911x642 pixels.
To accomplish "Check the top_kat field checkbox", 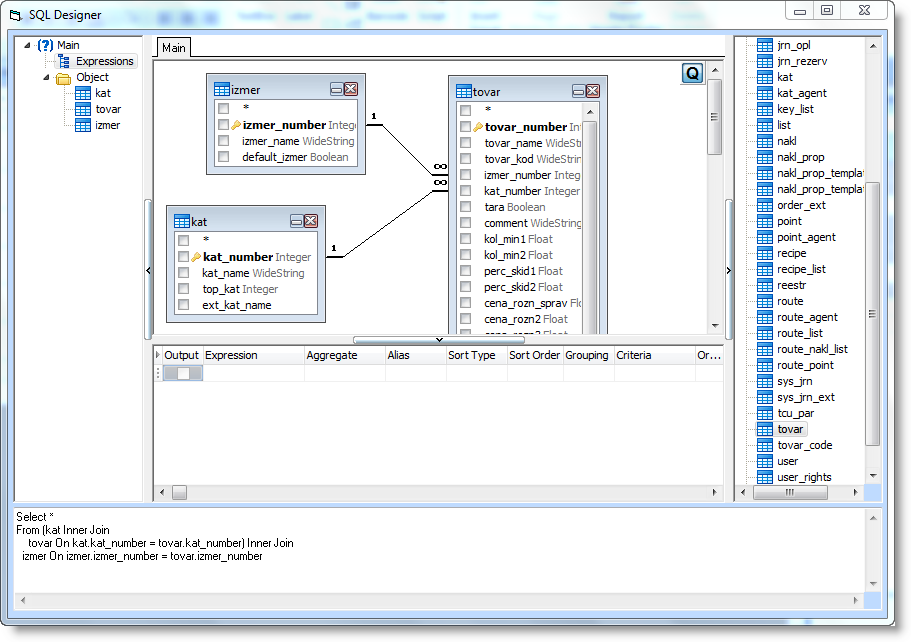I will point(184,289).
